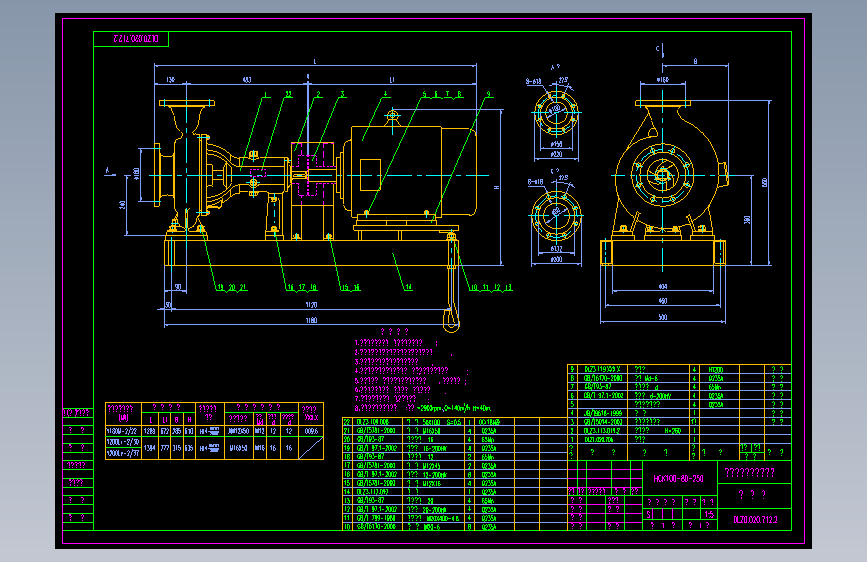This screenshot has height=562, width=867.
Task: Click the L1 dimension label above the motor
Action: 392,80
